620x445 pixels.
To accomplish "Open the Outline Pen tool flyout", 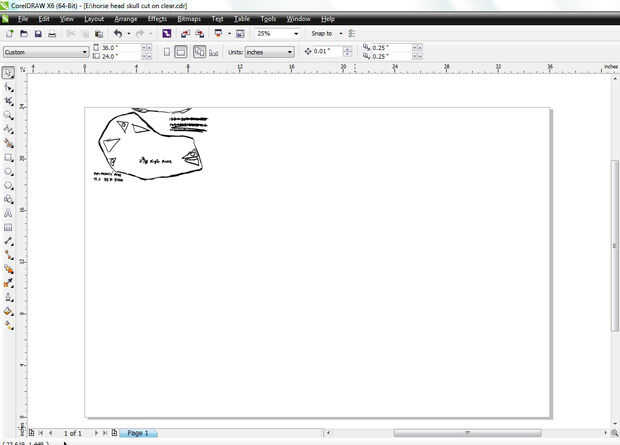I will tap(8, 297).
